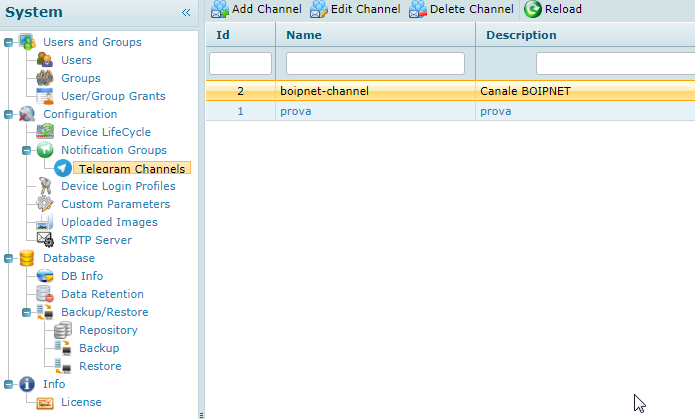Click the Database cylinder icon
The image size is (695, 419).
[x=27, y=258]
